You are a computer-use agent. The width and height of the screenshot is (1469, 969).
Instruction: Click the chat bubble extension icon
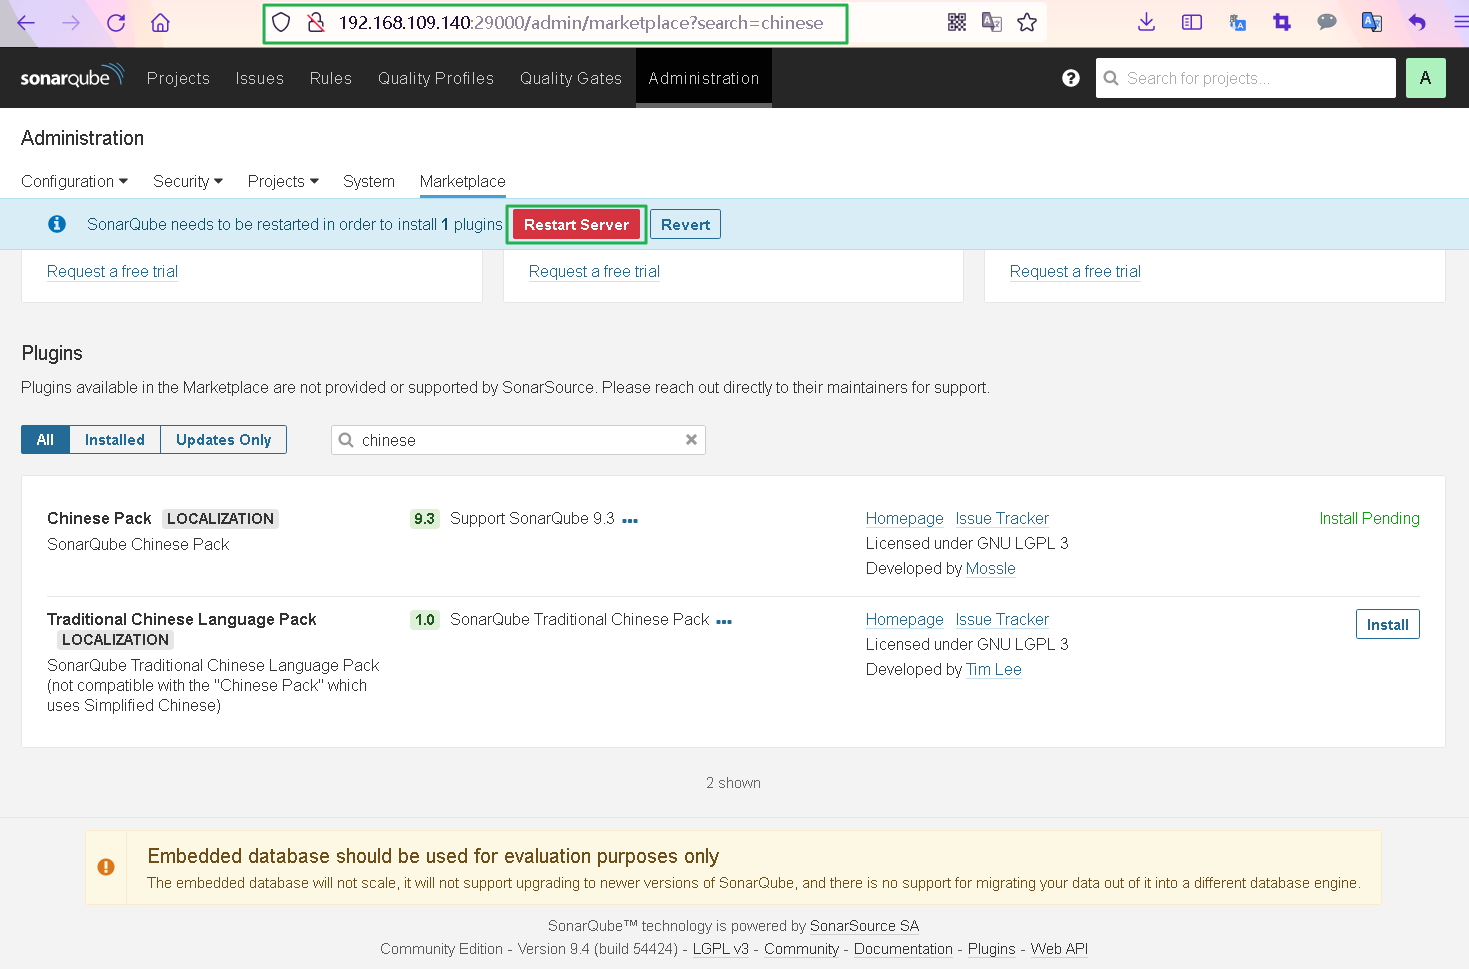point(1327,22)
